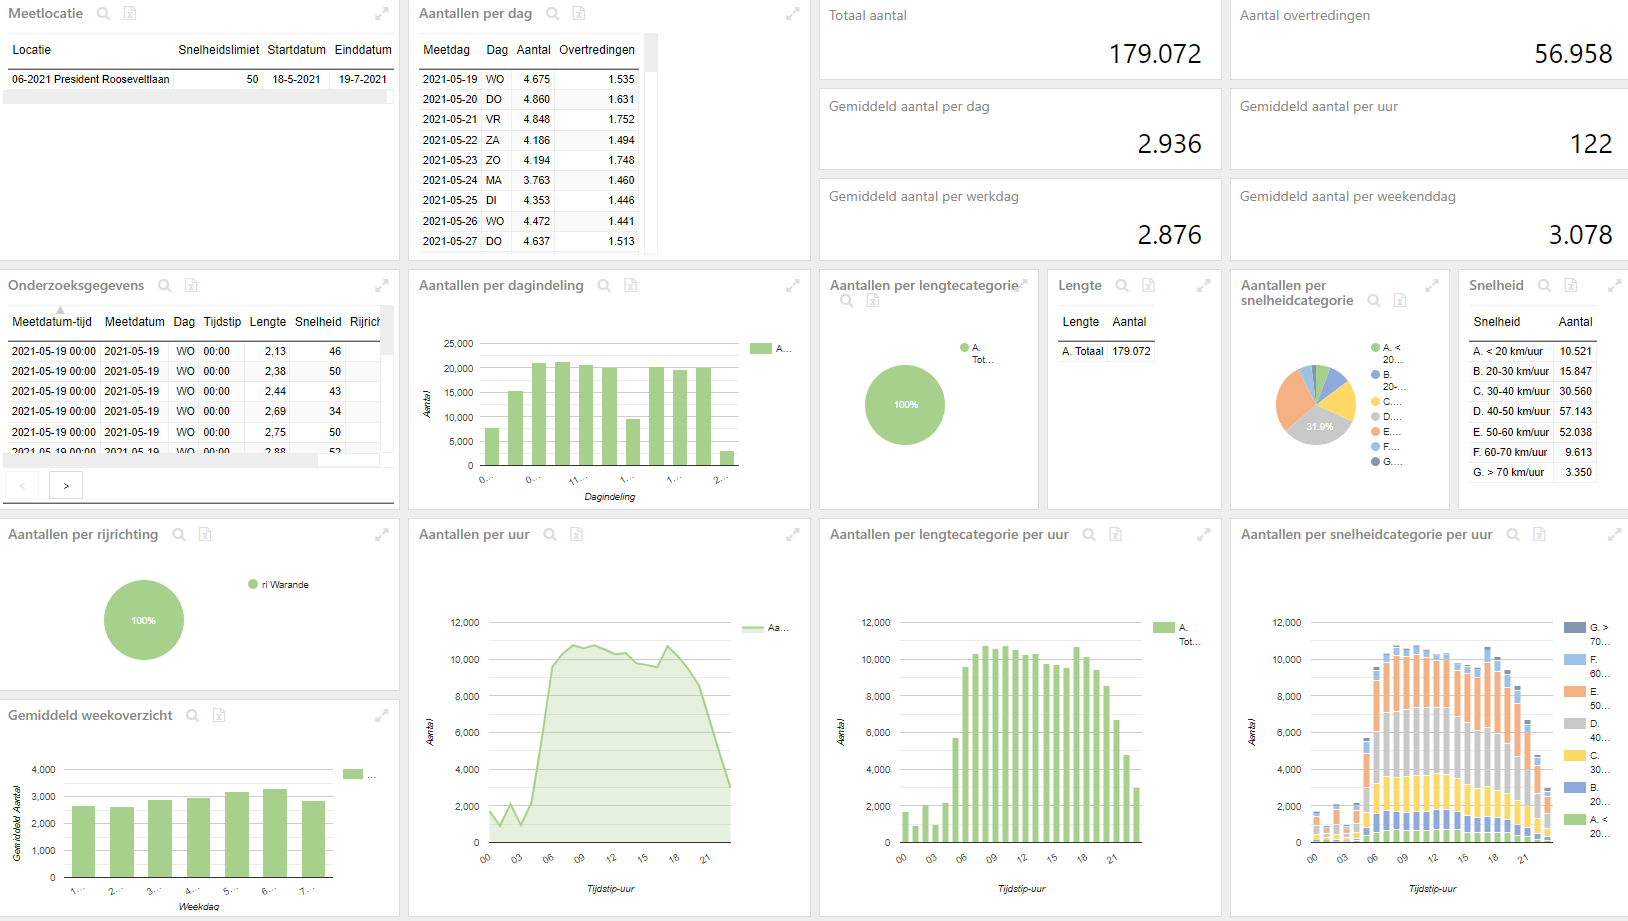Toggle ri Warande legend item
Screen dimensions: 1628x921
pyautogui.click(x=279, y=585)
